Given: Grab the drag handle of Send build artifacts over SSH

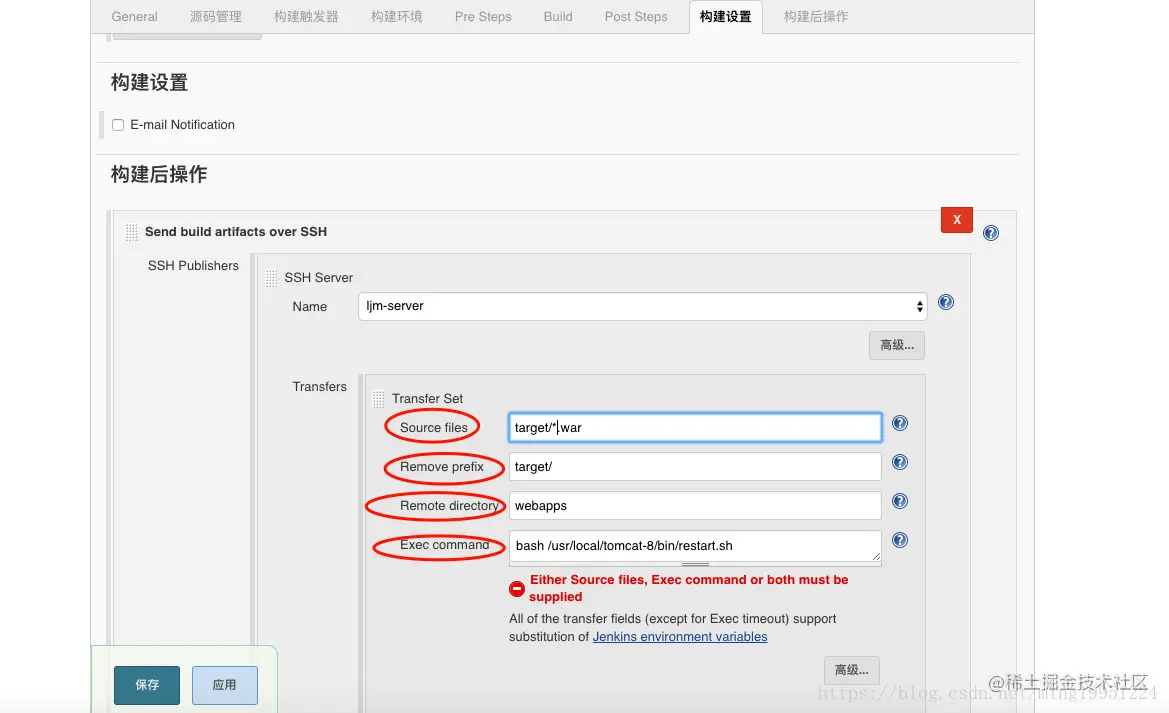Looking at the screenshot, I should coord(132,232).
